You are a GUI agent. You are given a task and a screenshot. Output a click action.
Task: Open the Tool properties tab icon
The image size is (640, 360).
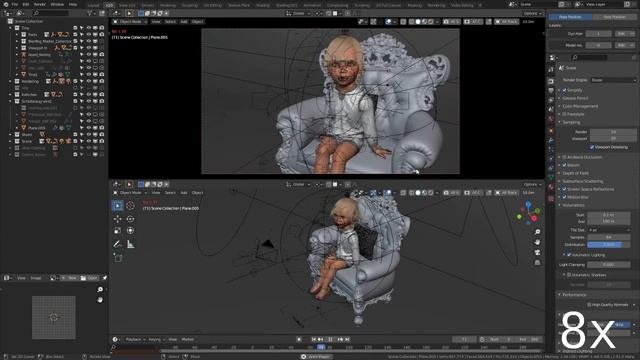[551, 70]
